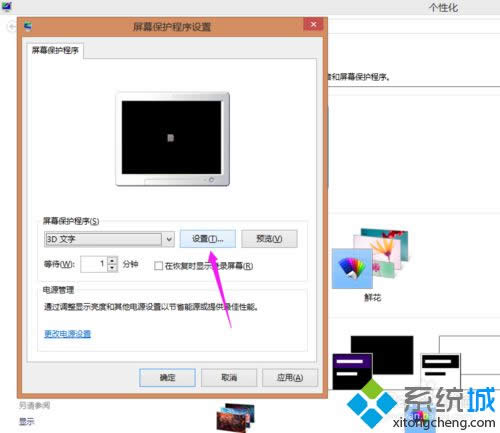Increase the wait time with the up arrow

(x=113, y=260)
